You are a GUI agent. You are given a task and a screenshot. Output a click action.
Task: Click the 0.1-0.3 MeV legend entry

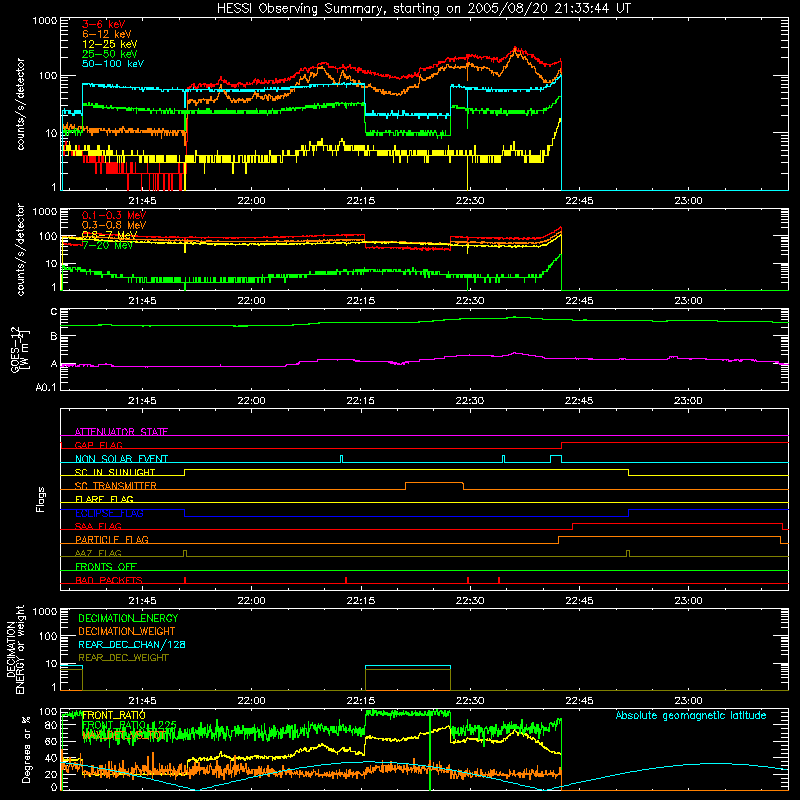click(114, 215)
